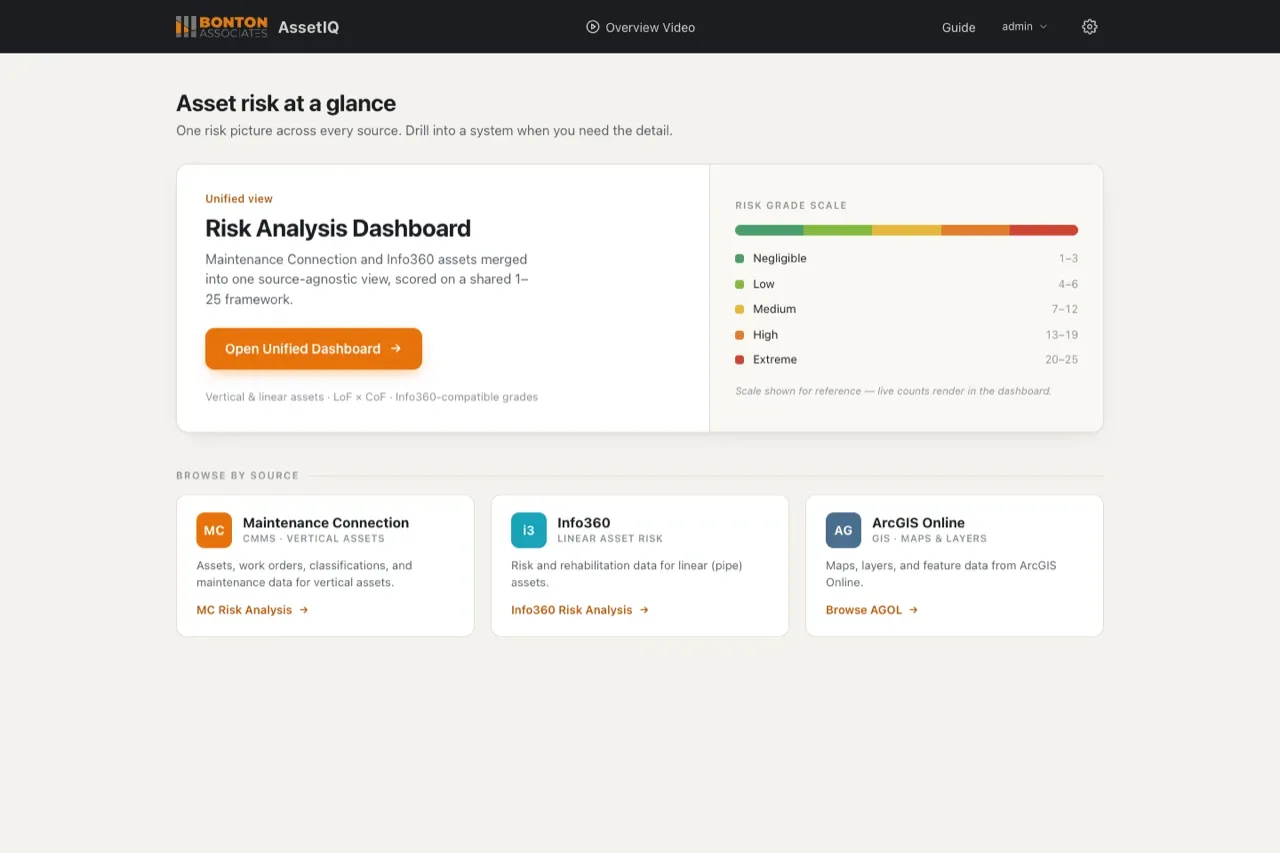Select the Maintenance Connection card title

[326, 522]
